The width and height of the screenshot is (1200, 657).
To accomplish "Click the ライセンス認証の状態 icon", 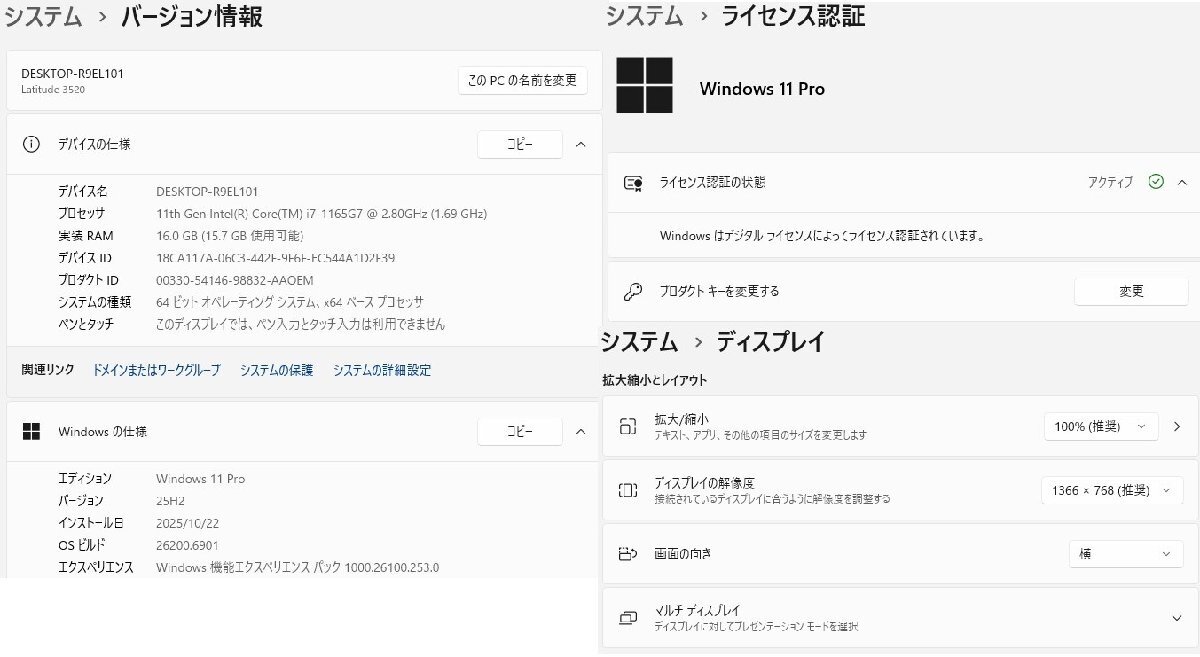I will click(634, 184).
